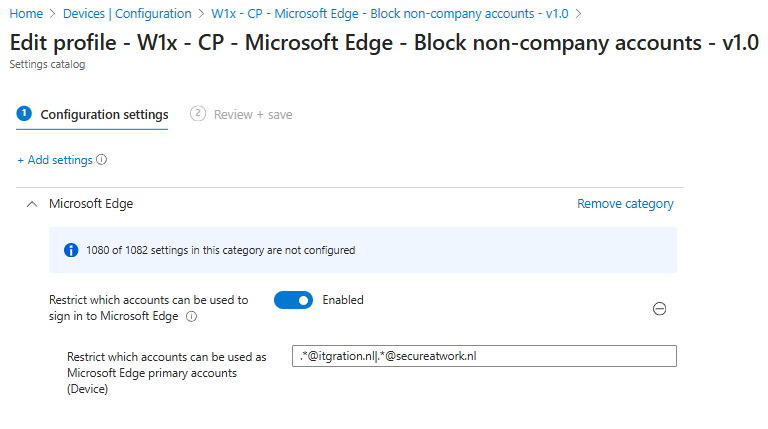
Task: Click the Add settings info icon
Action: 102,160
